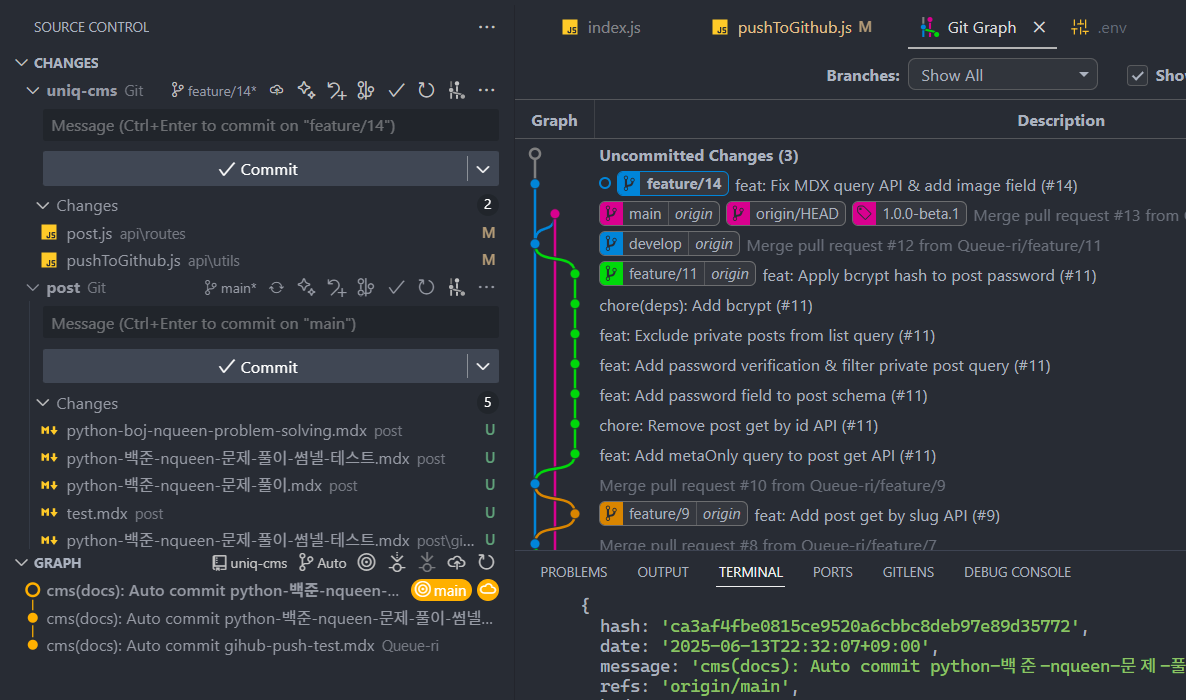The width and height of the screenshot is (1186, 700).
Task: Collapse the post Git repository
Action: pyautogui.click(x=33, y=288)
